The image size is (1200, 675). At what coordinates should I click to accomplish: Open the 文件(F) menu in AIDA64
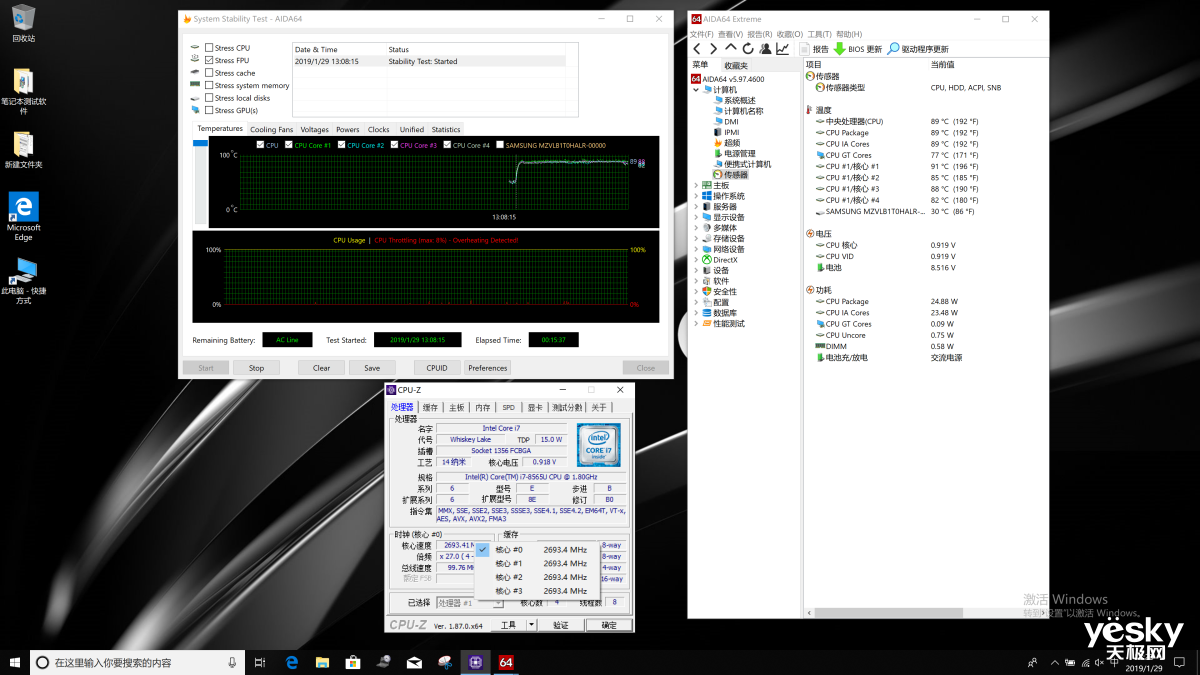[703, 34]
